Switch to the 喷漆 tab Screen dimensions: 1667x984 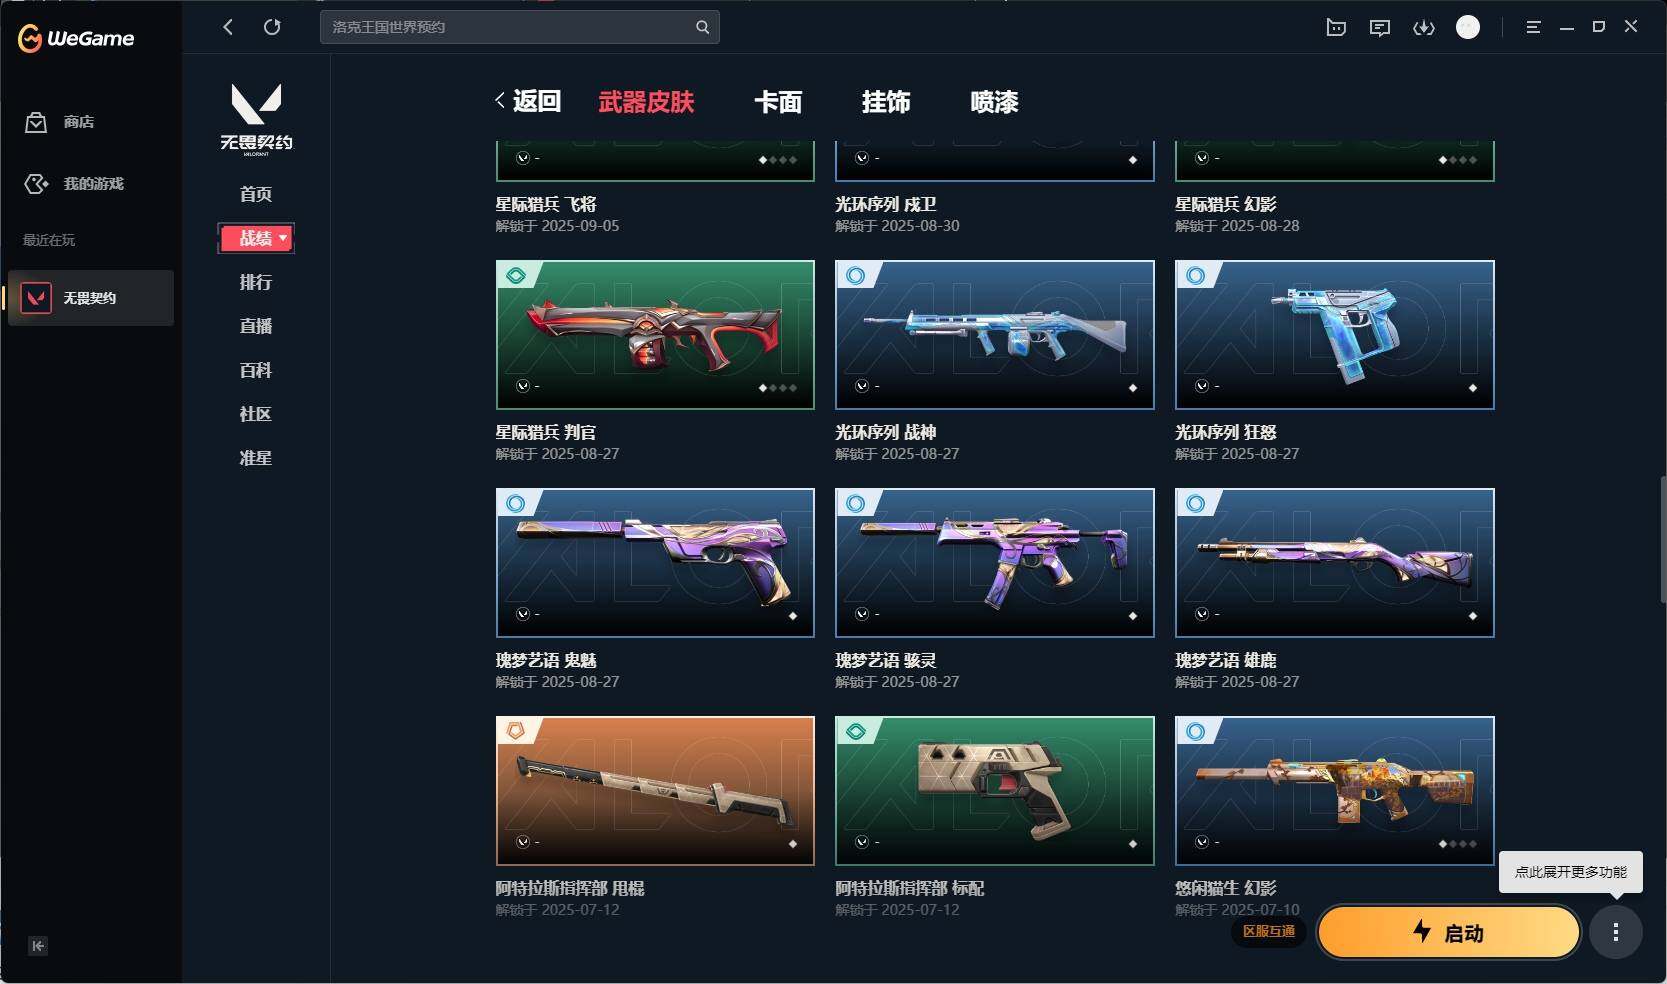[994, 102]
